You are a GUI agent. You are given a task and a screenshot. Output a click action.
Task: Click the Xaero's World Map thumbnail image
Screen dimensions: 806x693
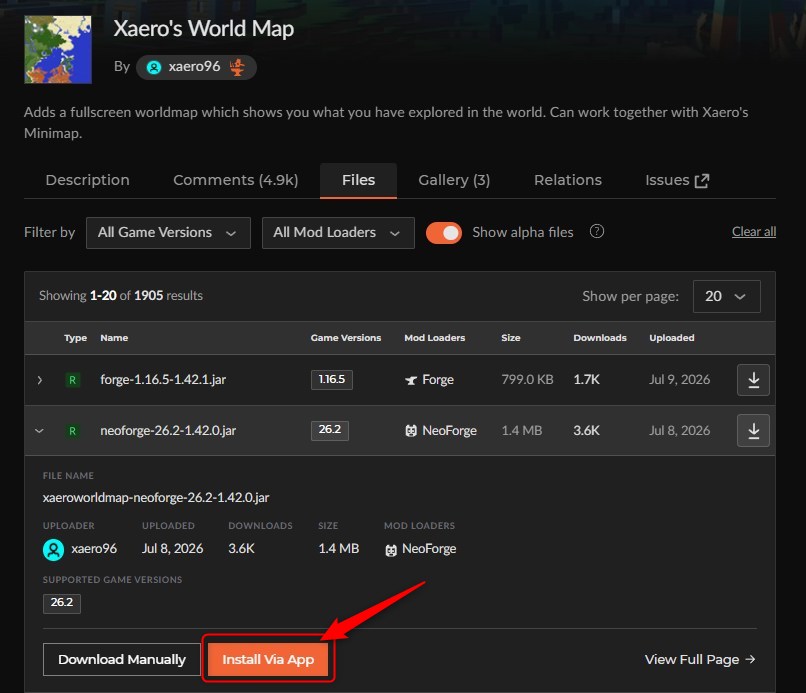58,49
